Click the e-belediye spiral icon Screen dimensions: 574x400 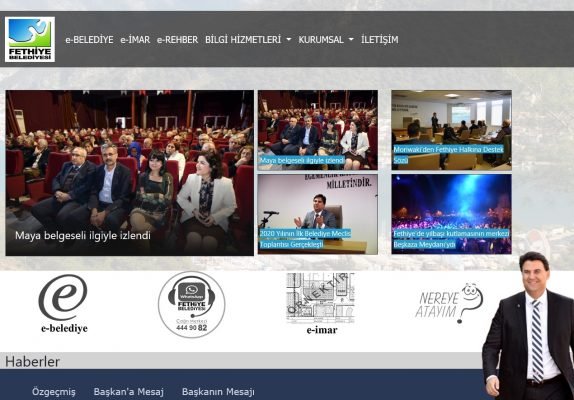63,297
